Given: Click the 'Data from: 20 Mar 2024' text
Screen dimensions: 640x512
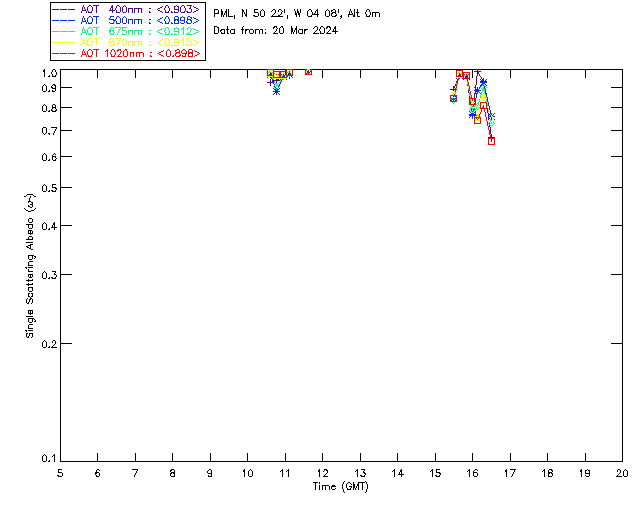Looking at the screenshot, I should pyautogui.click(x=276, y=31).
